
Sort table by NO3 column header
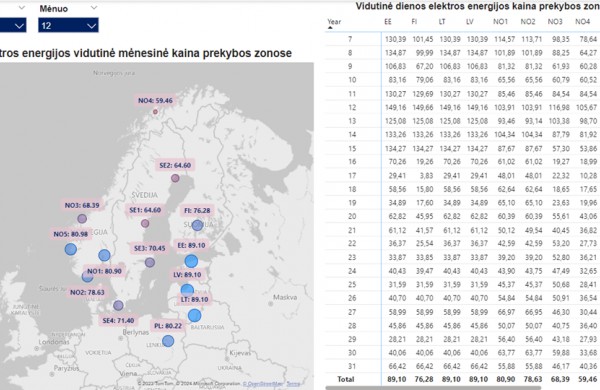[x=555, y=22]
